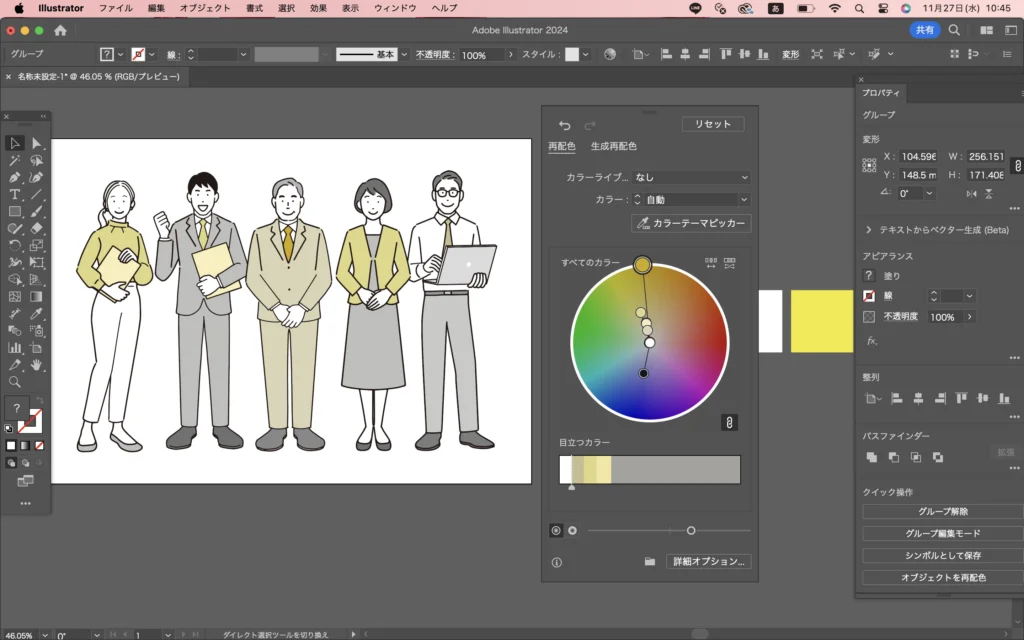The width and height of the screenshot is (1024, 640).
Task: Toggle the harmony link on the color wheel
Action: (729, 422)
